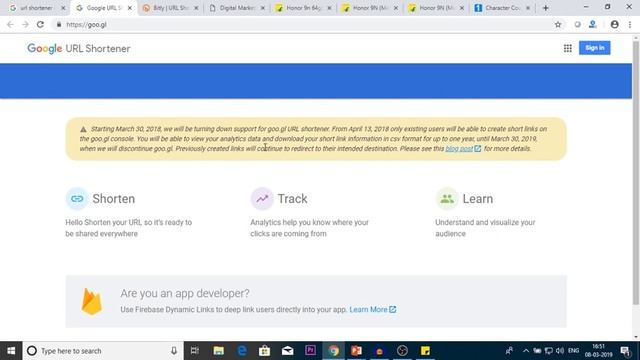Click the Track analytics icon
Screen dimensions: 640x360
tap(262, 198)
